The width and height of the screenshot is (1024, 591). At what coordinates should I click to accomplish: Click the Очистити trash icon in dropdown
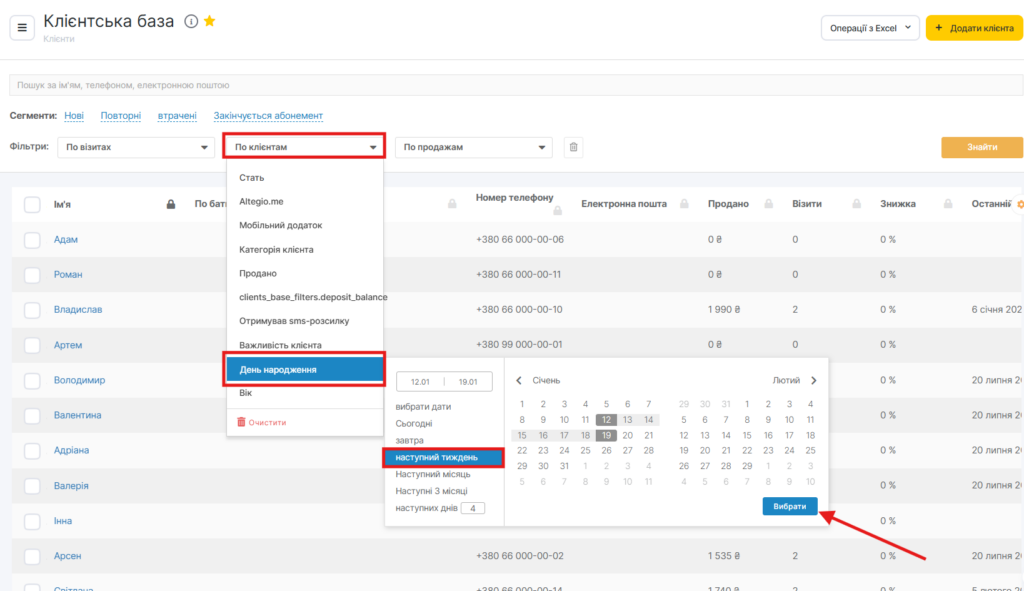click(x=241, y=422)
